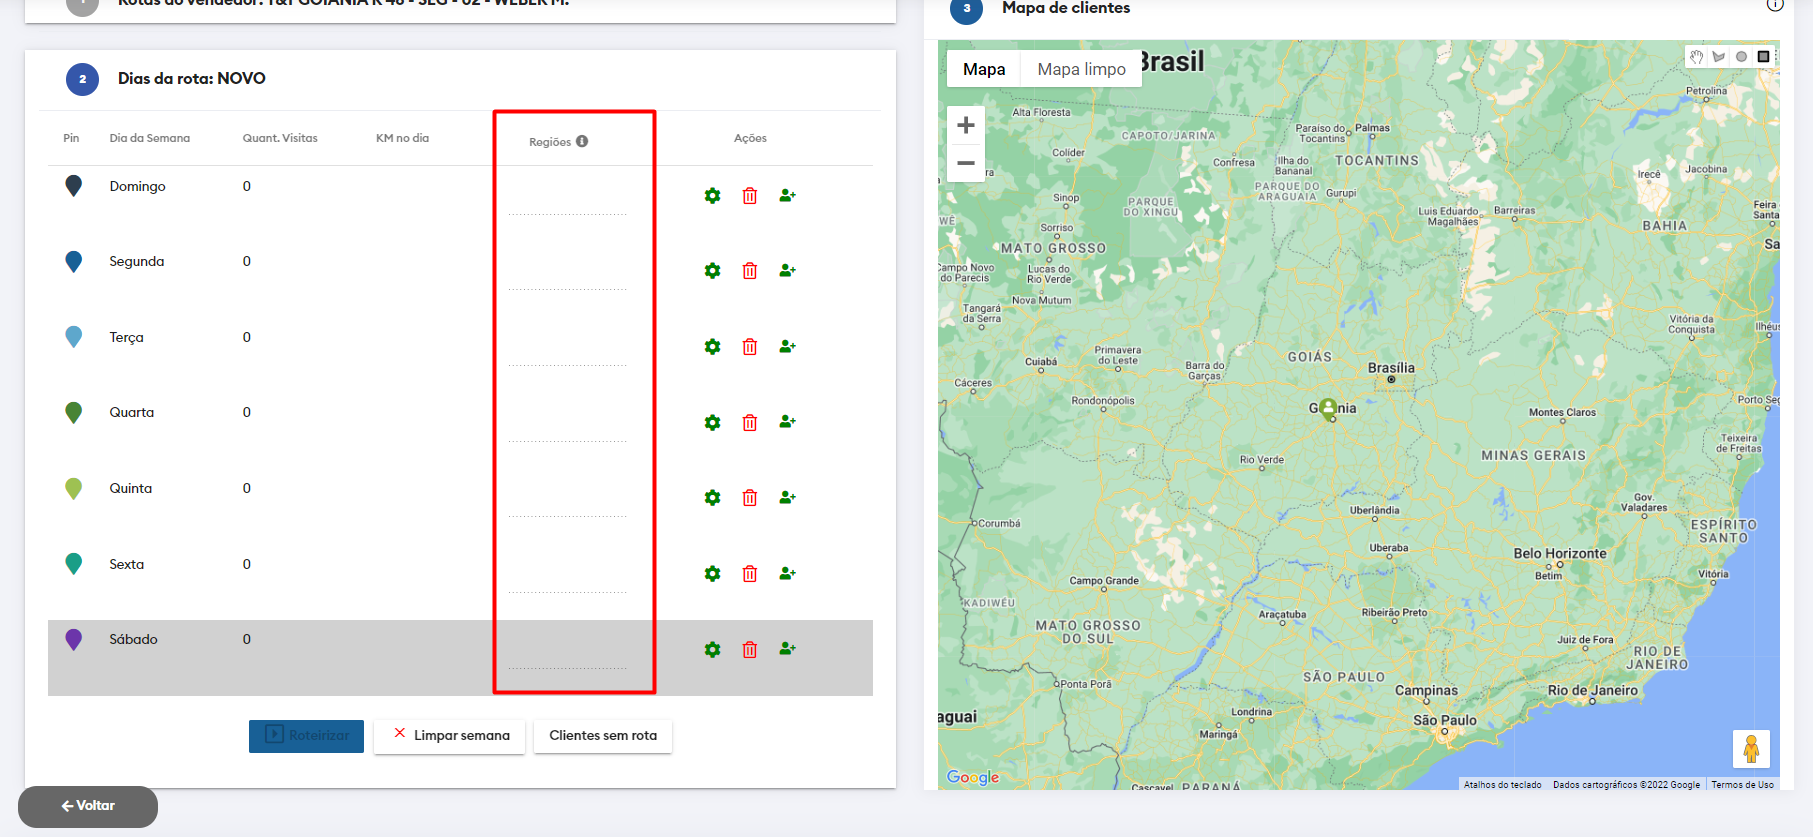Click Limpar semana button
The height and width of the screenshot is (837, 1813).
click(x=449, y=736)
